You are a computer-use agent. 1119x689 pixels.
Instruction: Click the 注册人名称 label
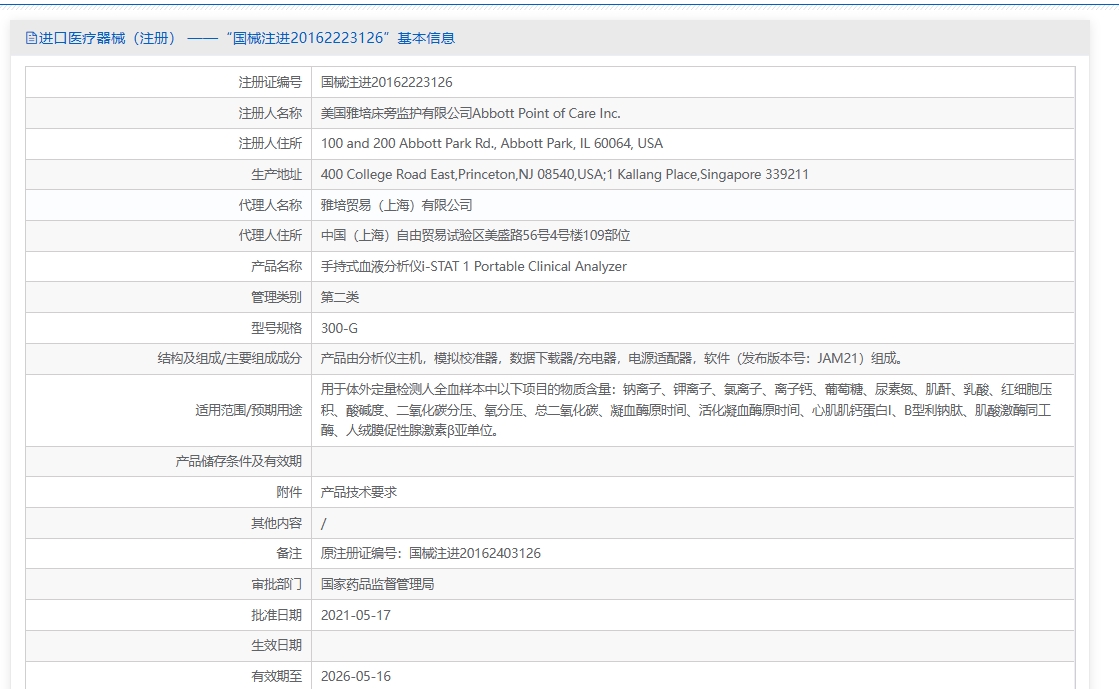coord(270,113)
